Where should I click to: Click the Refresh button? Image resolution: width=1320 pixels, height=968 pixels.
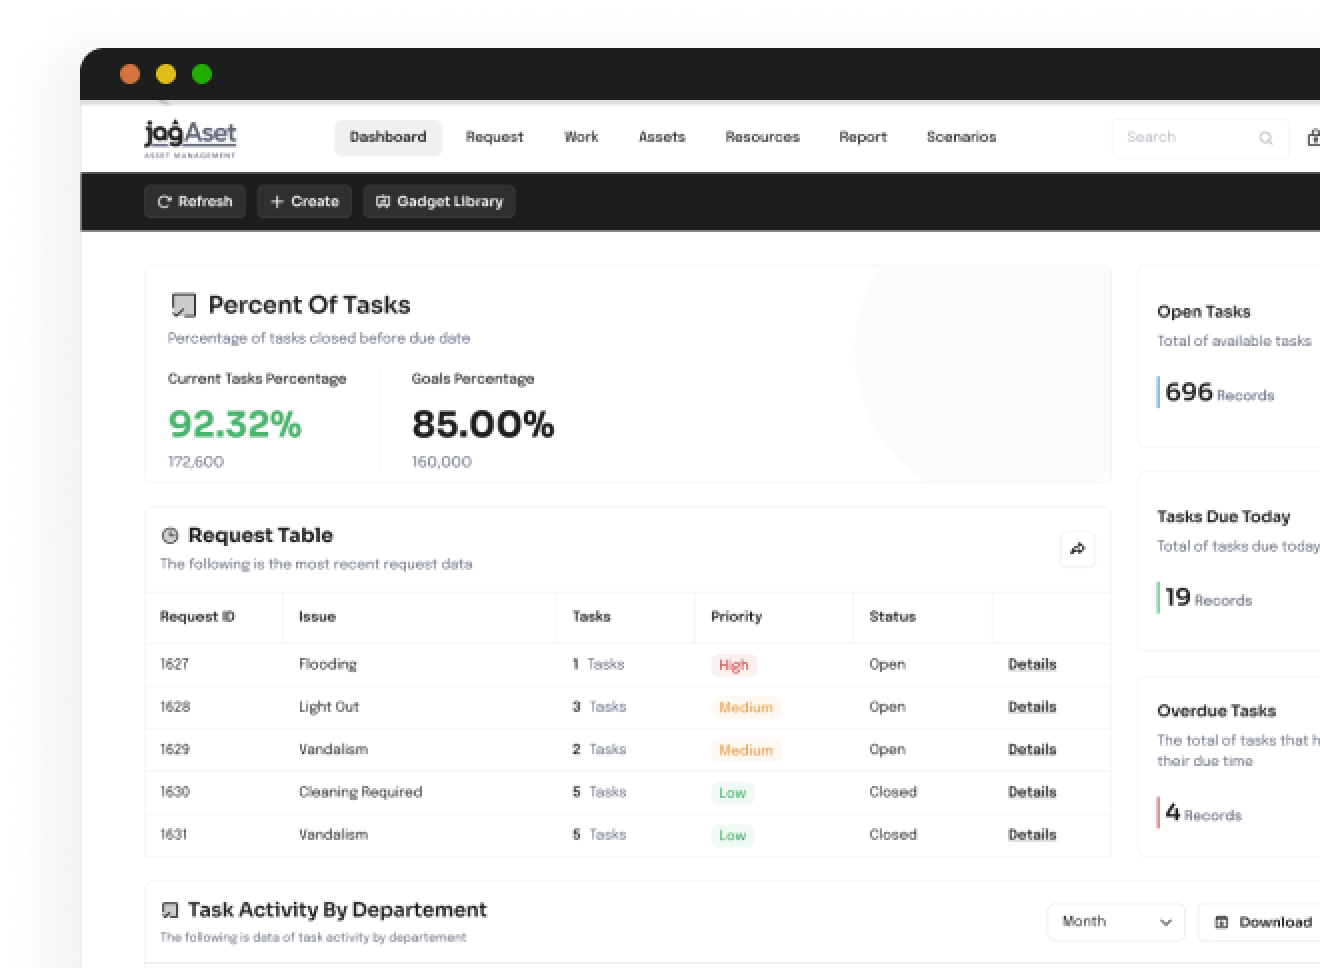coord(195,201)
